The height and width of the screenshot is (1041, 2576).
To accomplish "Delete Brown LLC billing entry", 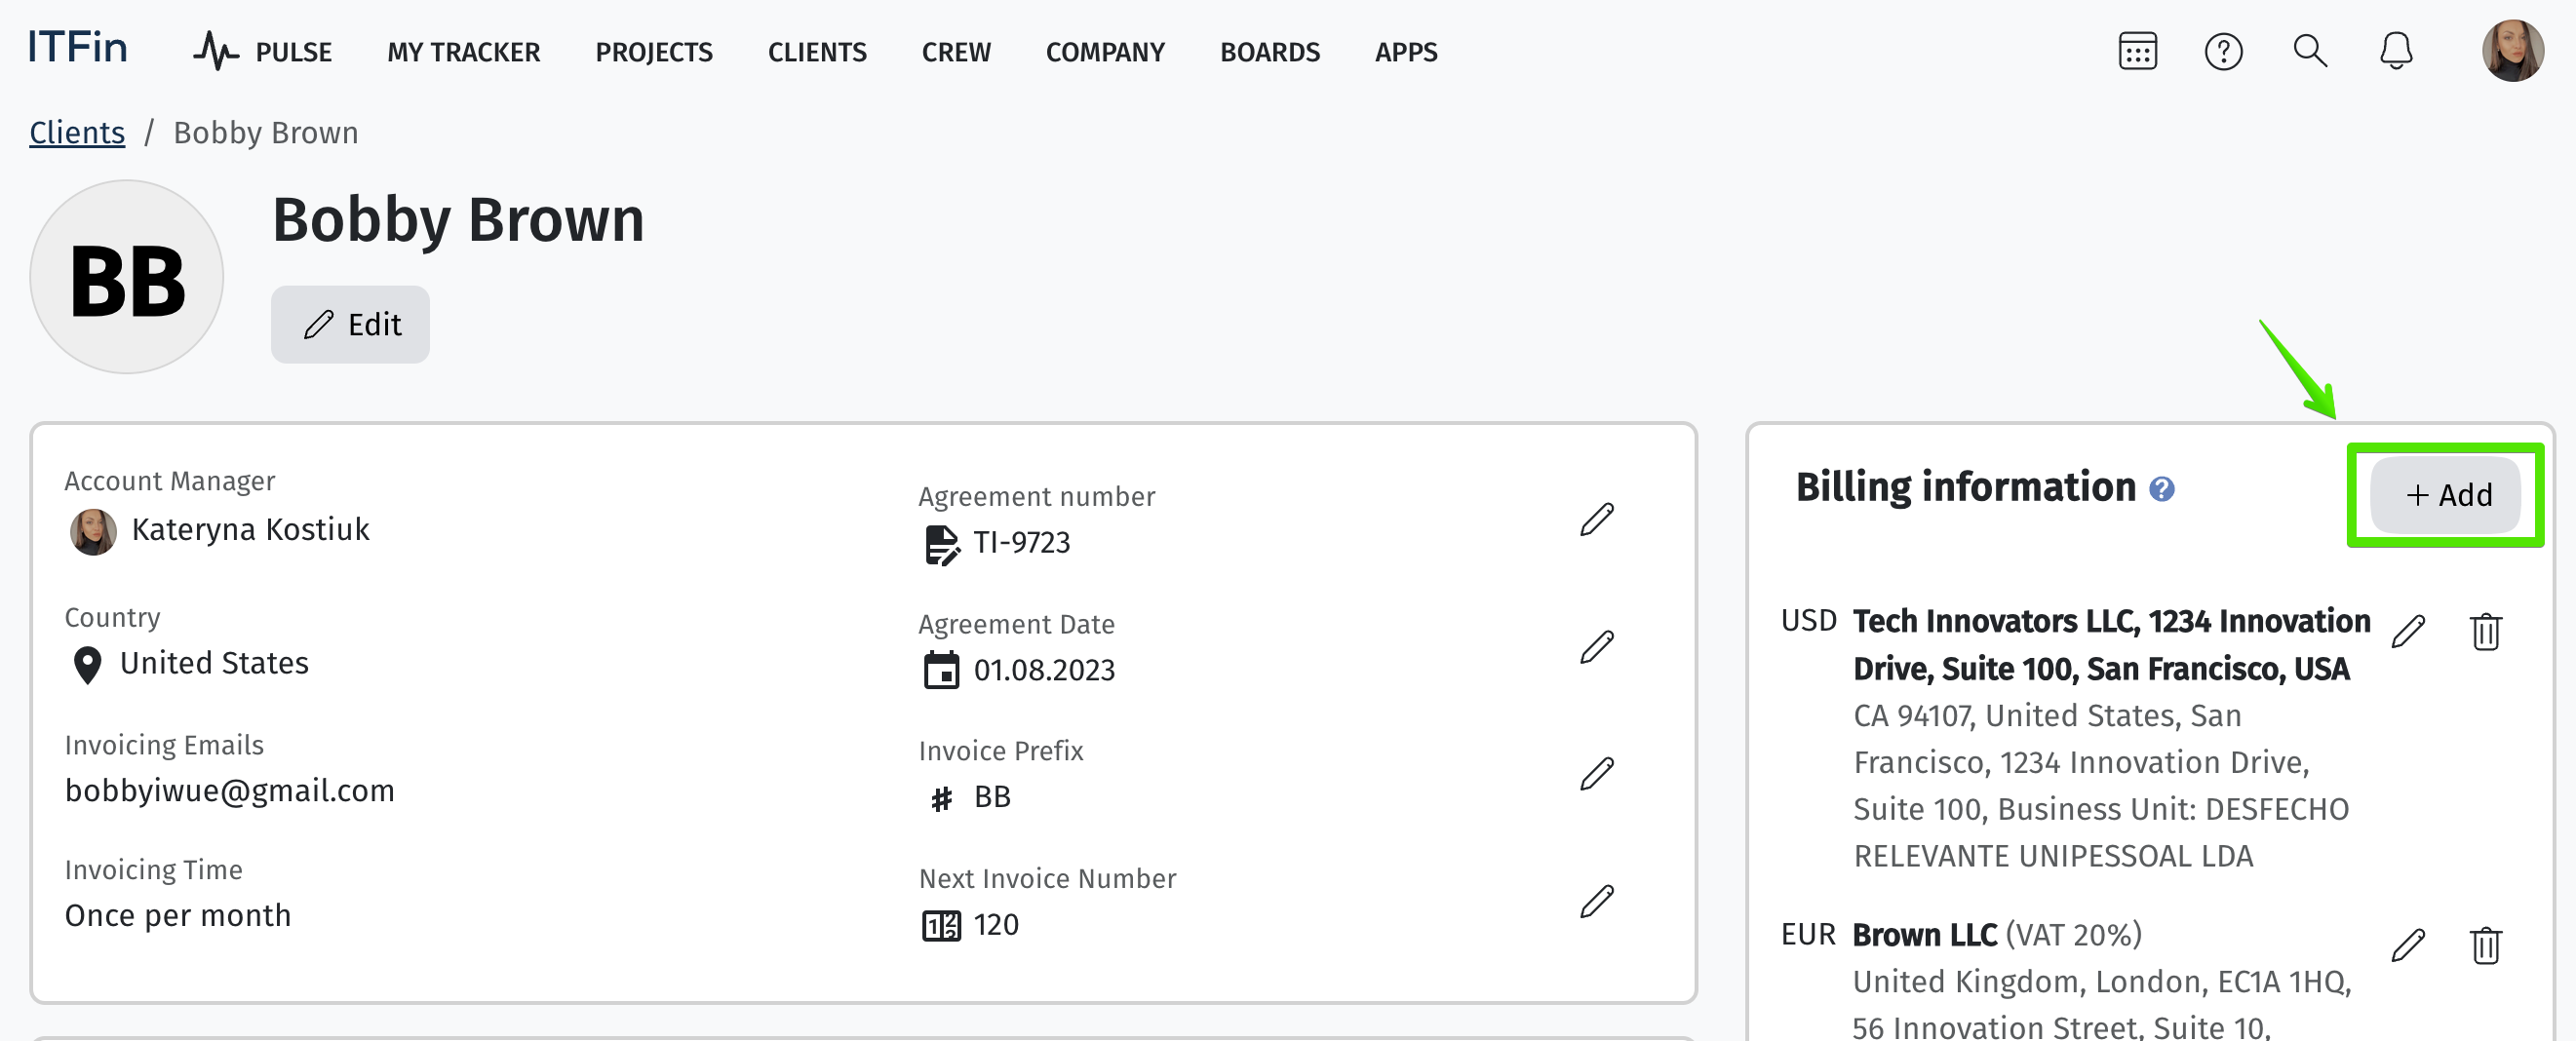I will tap(2485, 944).
